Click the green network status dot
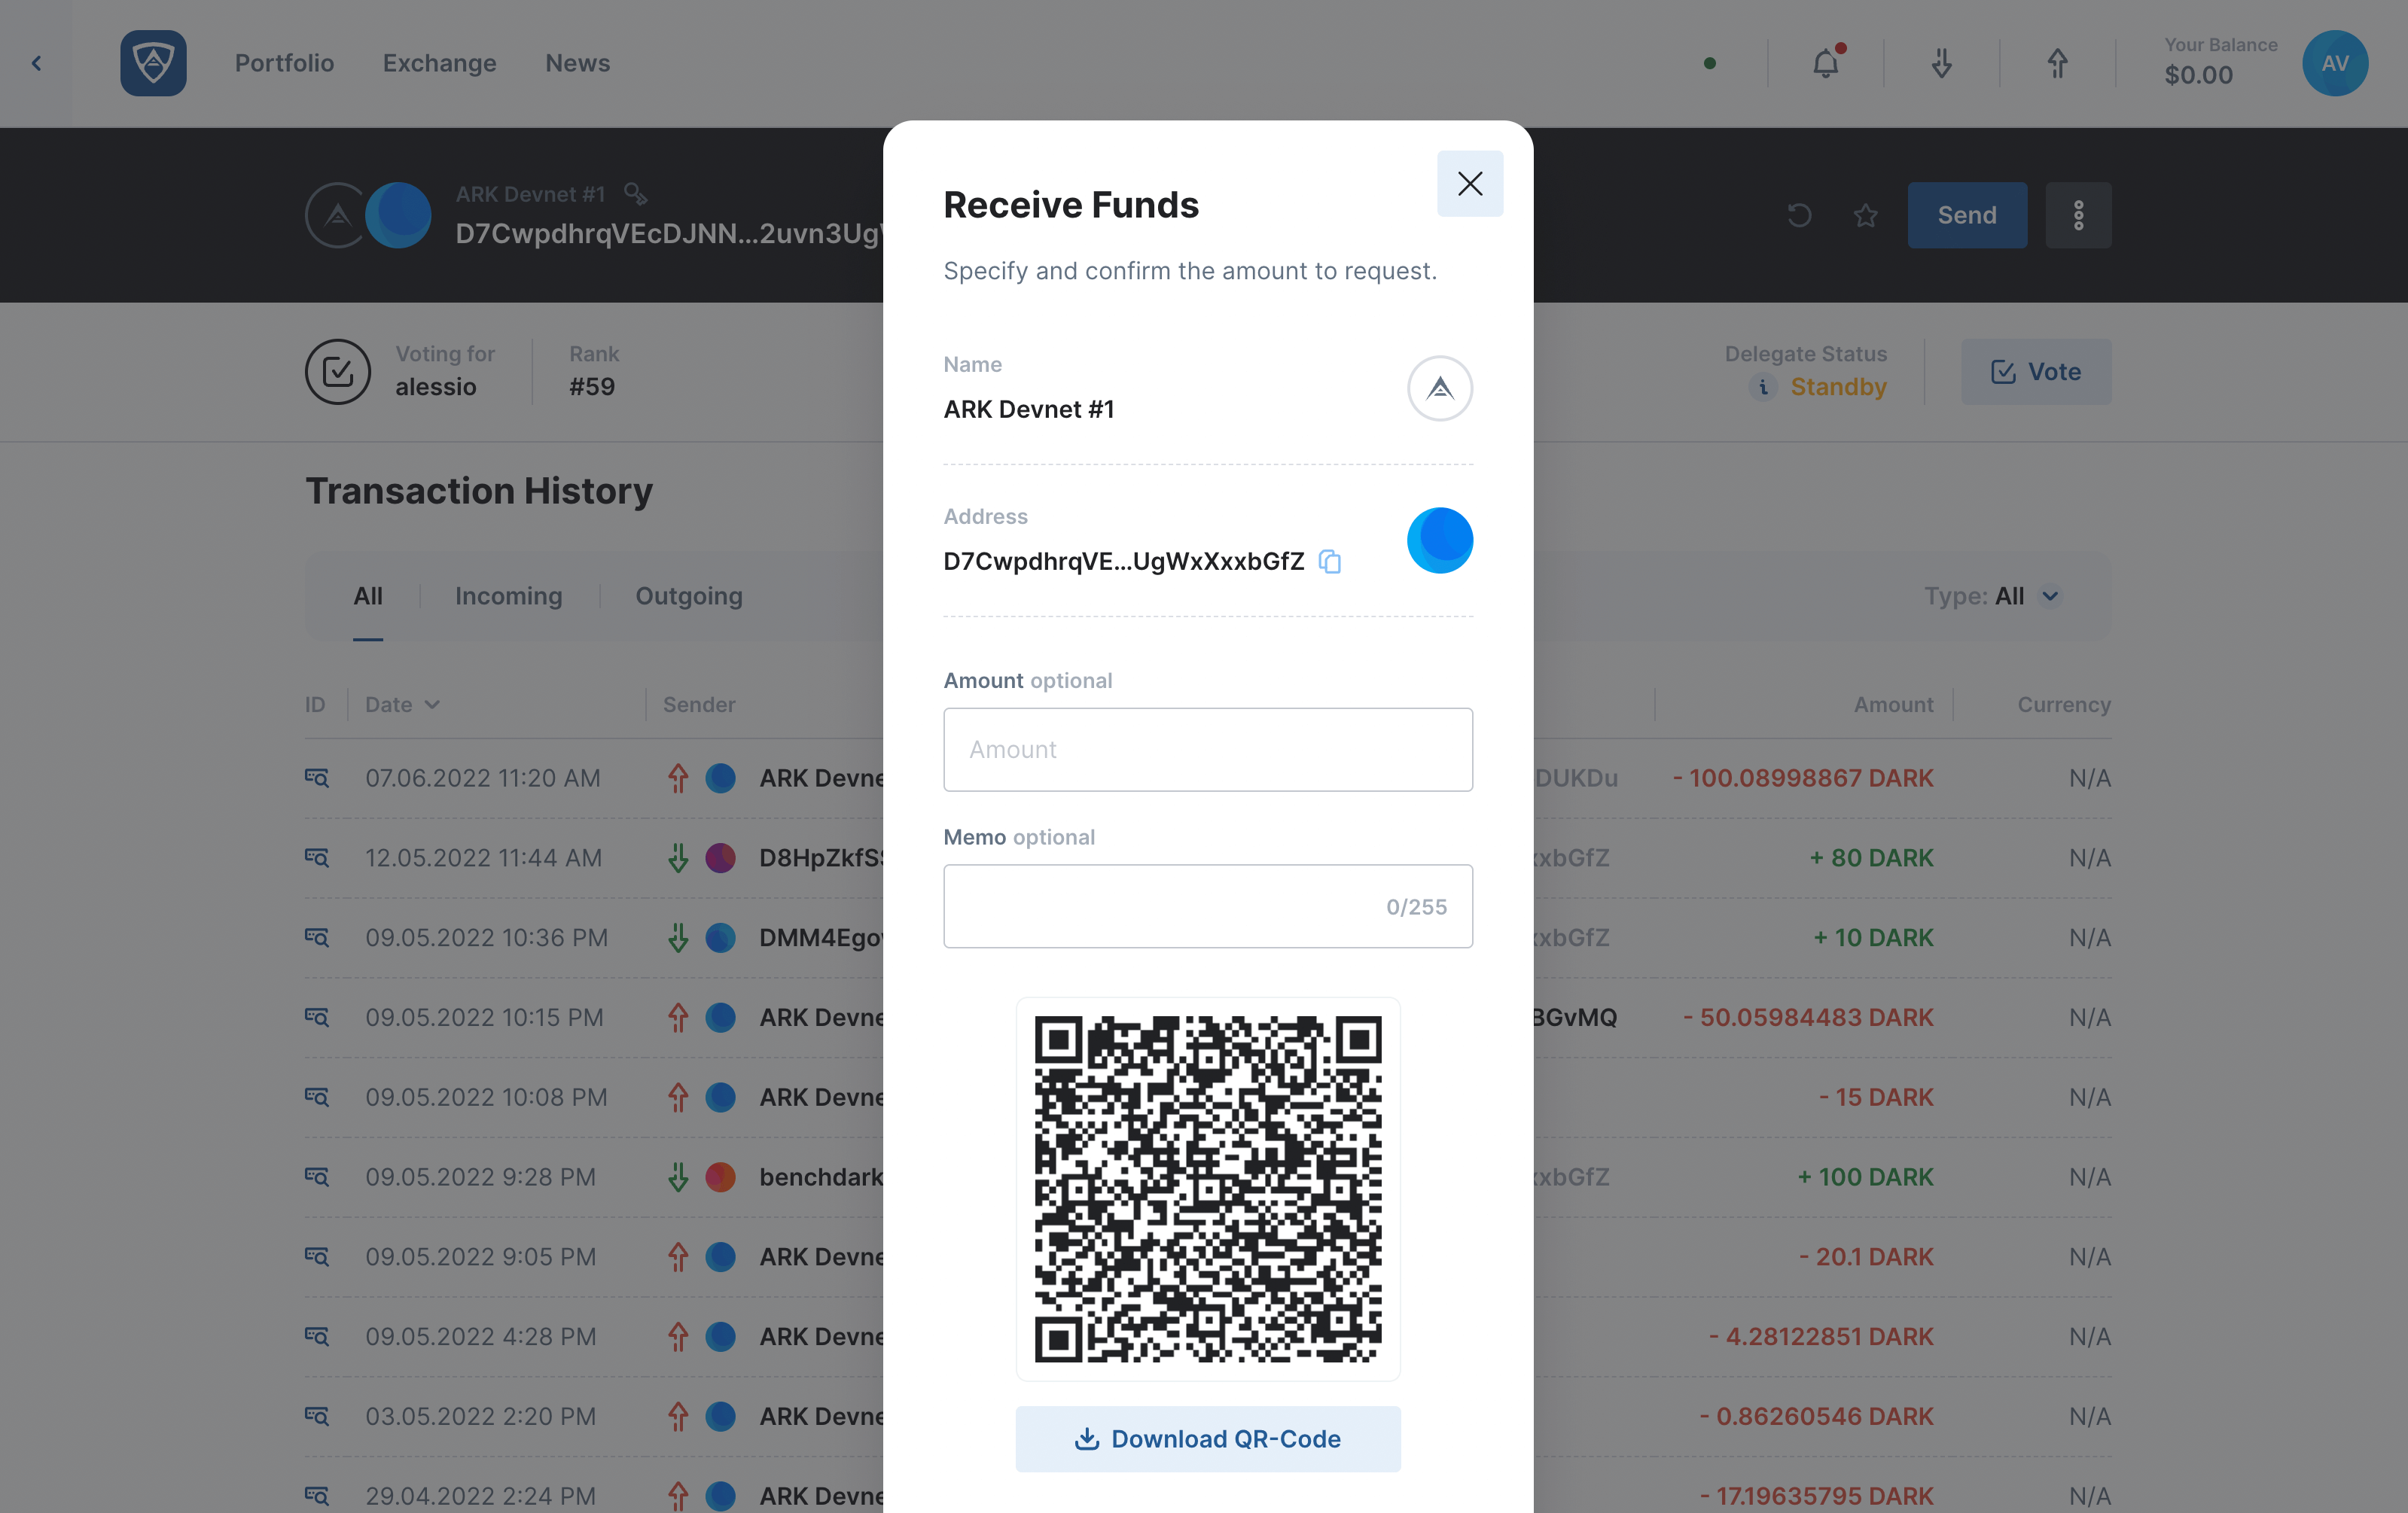 pyautogui.click(x=1710, y=63)
